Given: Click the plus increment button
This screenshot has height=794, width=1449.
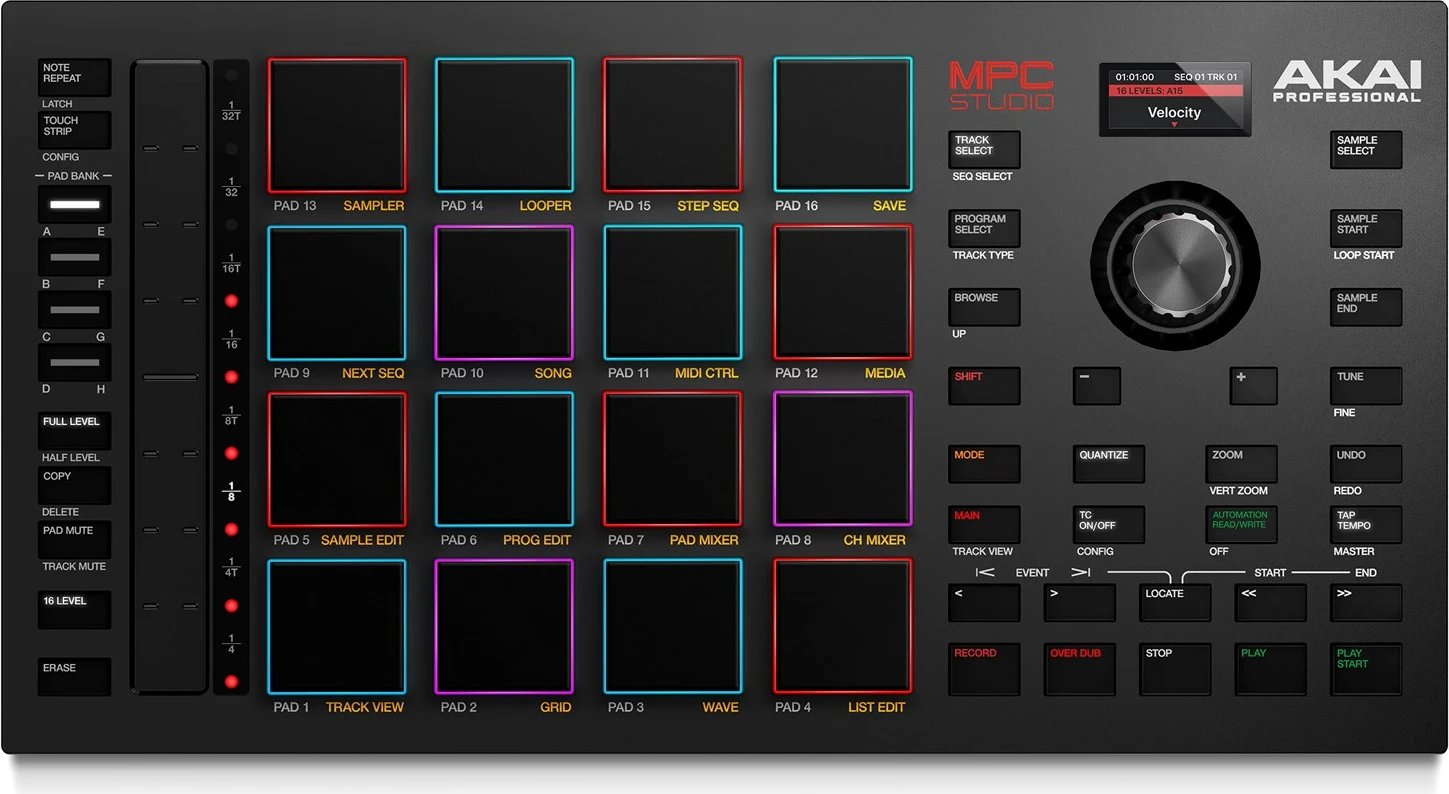Looking at the screenshot, I should 1254,386.
